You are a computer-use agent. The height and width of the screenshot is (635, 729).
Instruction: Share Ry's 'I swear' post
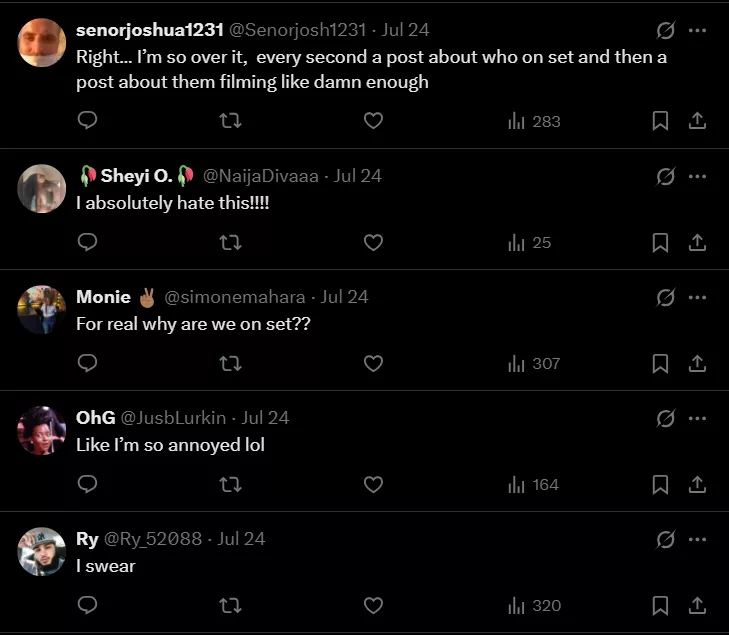coord(698,605)
